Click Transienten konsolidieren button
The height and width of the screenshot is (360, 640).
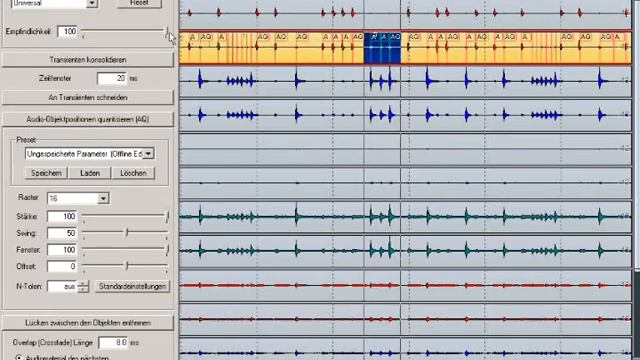(x=88, y=60)
